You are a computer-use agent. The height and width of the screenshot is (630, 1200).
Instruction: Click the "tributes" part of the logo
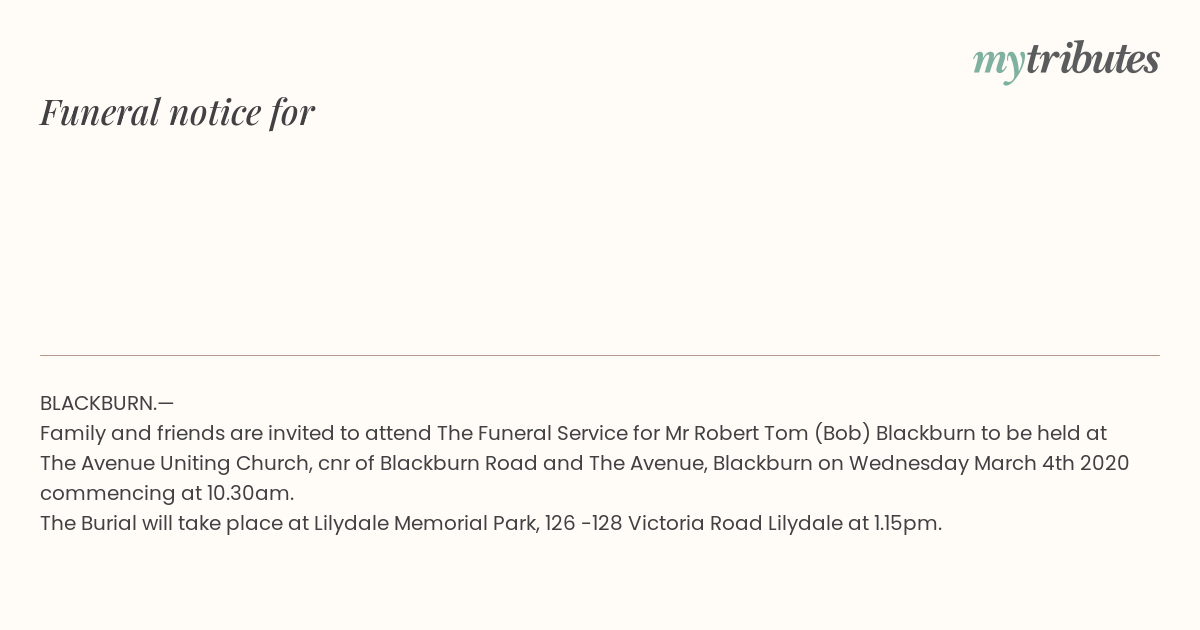1092,59
